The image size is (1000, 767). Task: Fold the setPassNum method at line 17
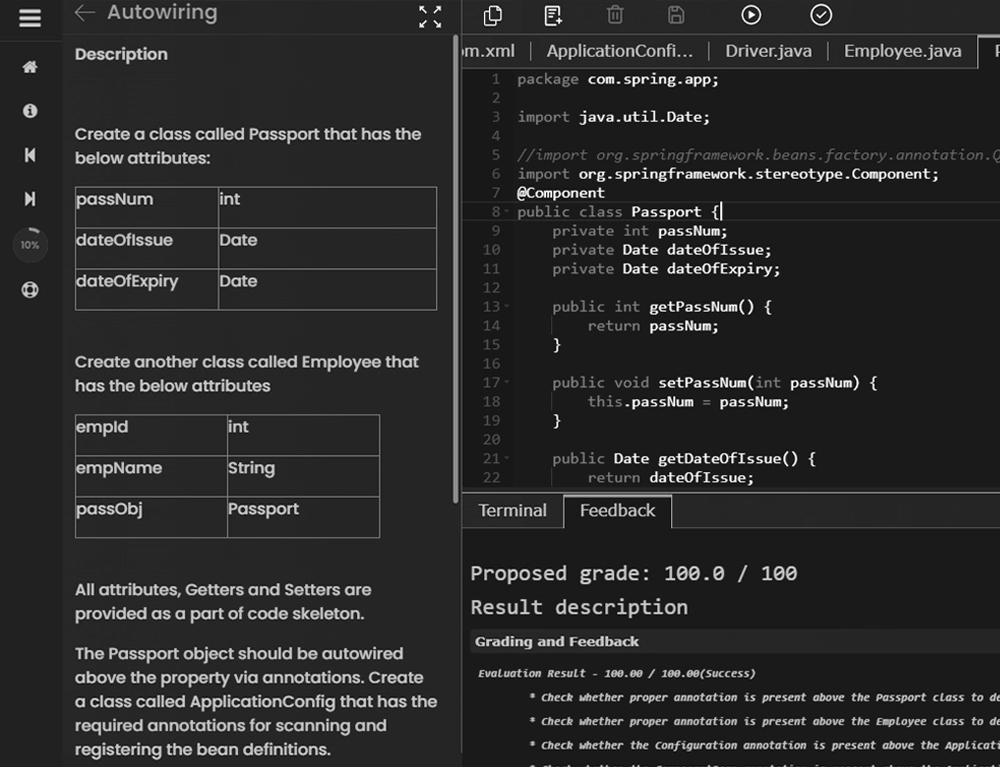pyautogui.click(x=508, y=383)
